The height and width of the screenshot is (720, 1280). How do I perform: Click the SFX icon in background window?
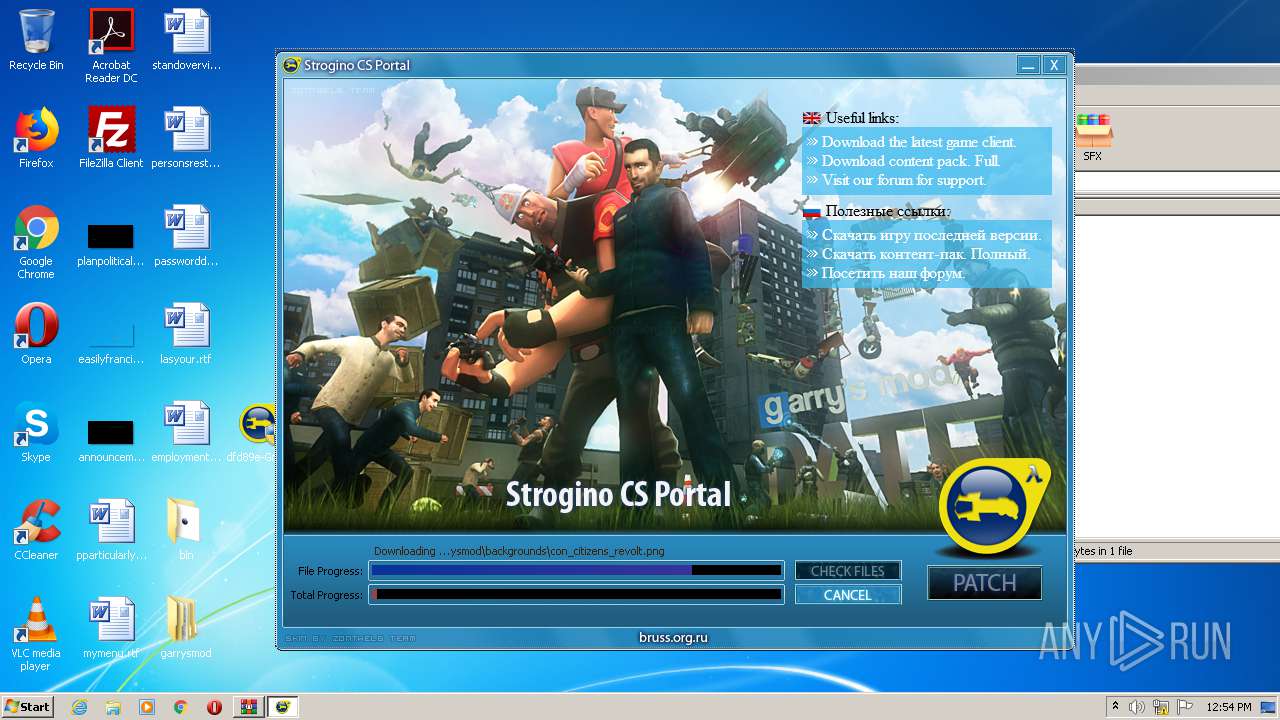[1093, 138]
